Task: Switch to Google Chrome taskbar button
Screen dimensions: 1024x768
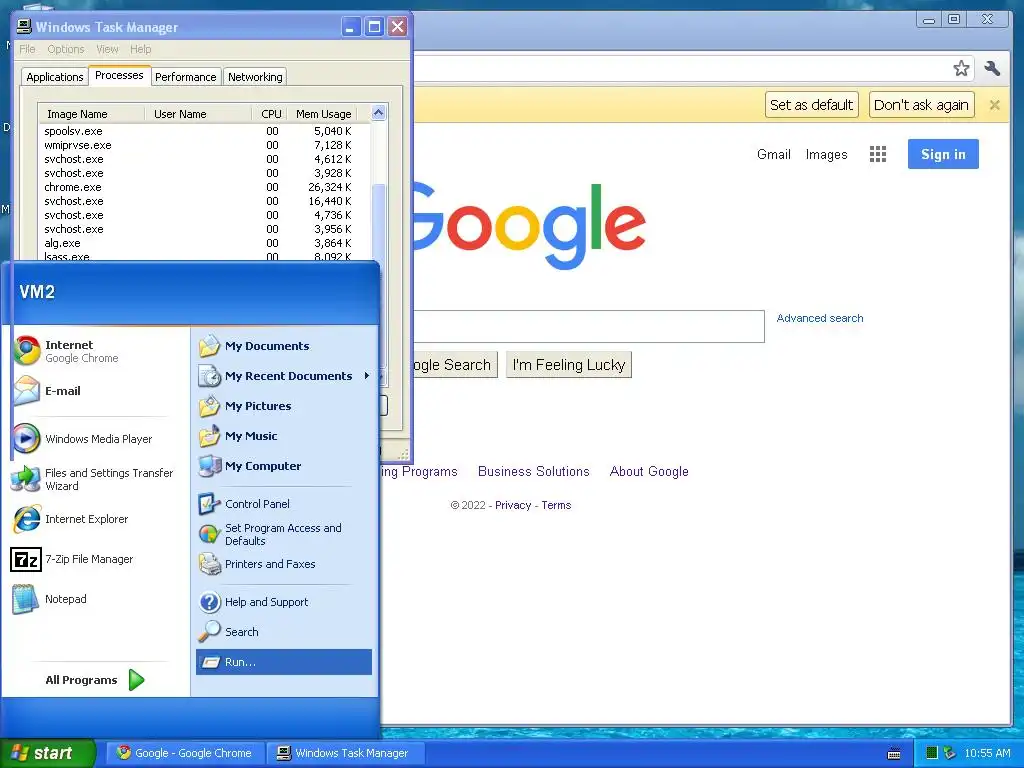Action: [x=184, y=753]
